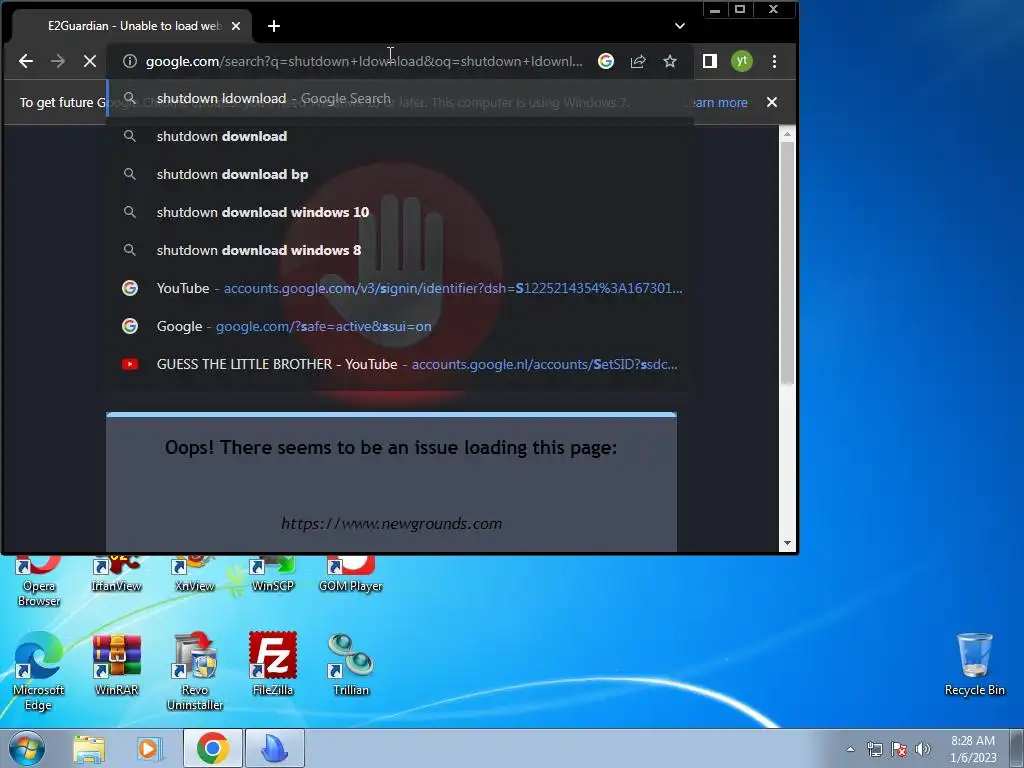
Task: Open the blue fin application on taskbar
Action: coord(274,748)
